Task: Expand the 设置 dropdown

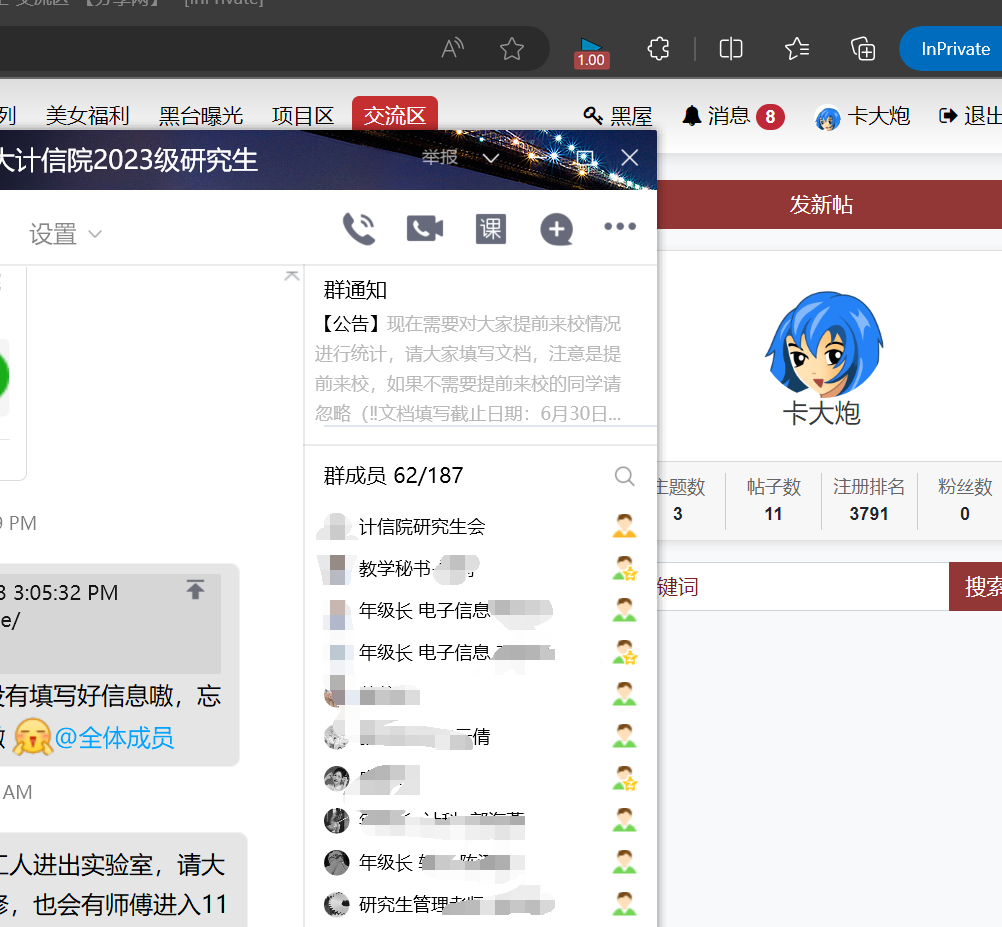Action: pos(66,234)
